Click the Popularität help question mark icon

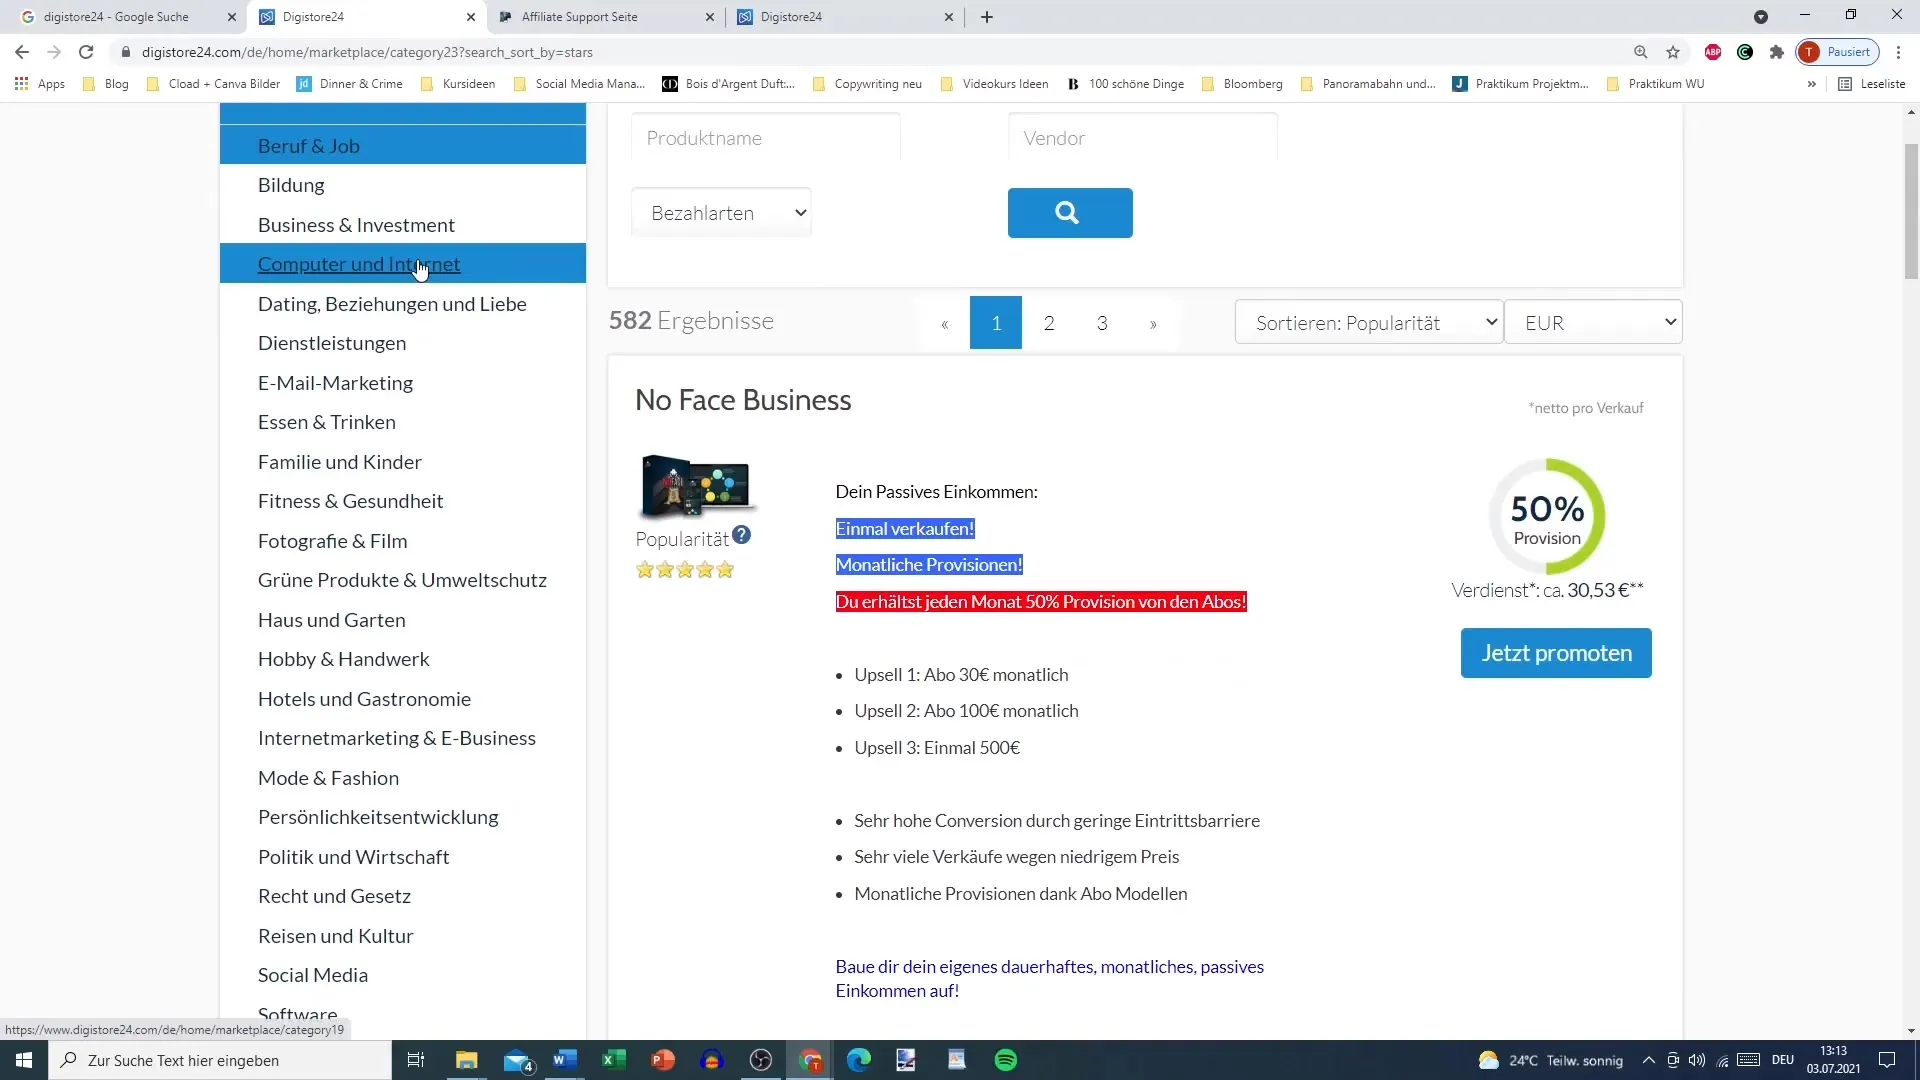(x=741, y=535)
